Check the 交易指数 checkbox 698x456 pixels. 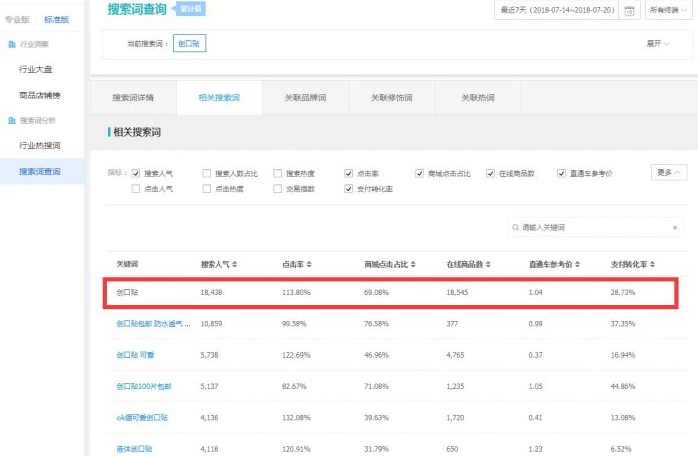pos(279,188)
